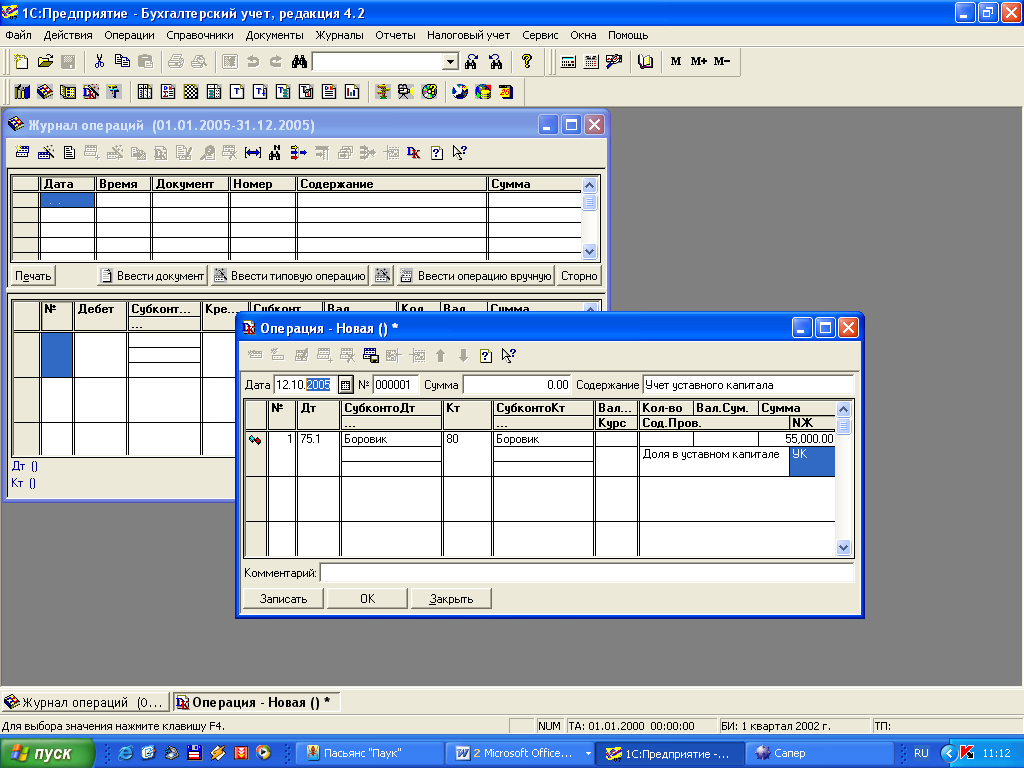Open the calendar icon in main toolbar
This screenshot has height=768, width=1024.
[x=591, y=61]
